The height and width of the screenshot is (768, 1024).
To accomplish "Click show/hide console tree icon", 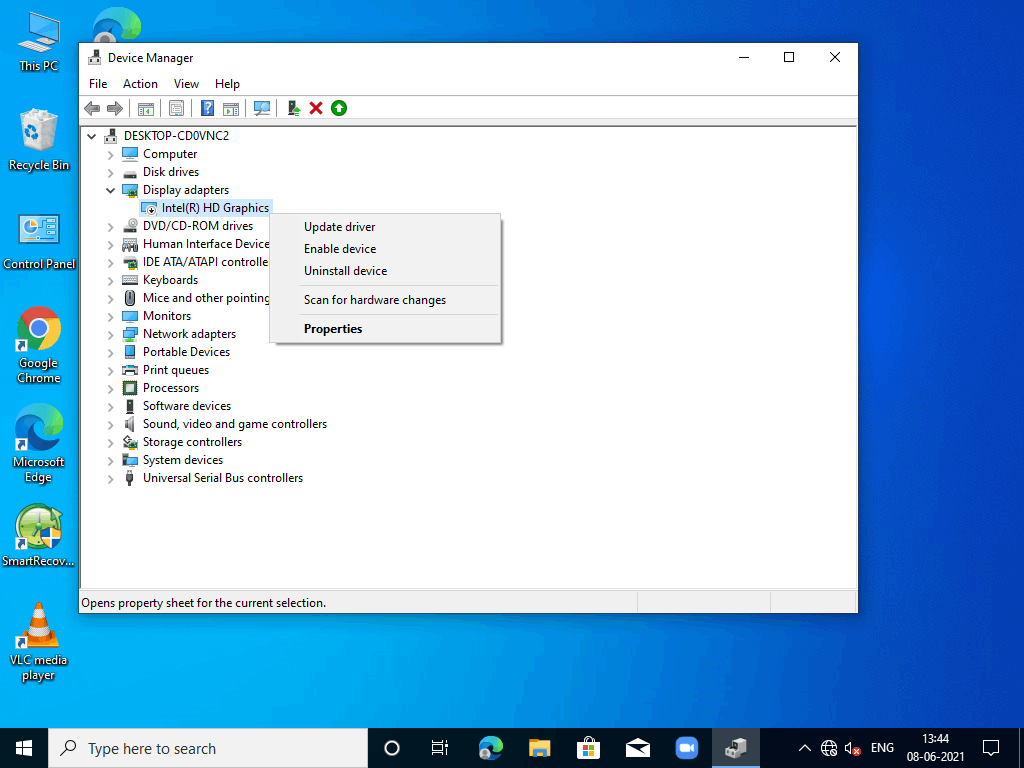I will click(x=146, y=108).
